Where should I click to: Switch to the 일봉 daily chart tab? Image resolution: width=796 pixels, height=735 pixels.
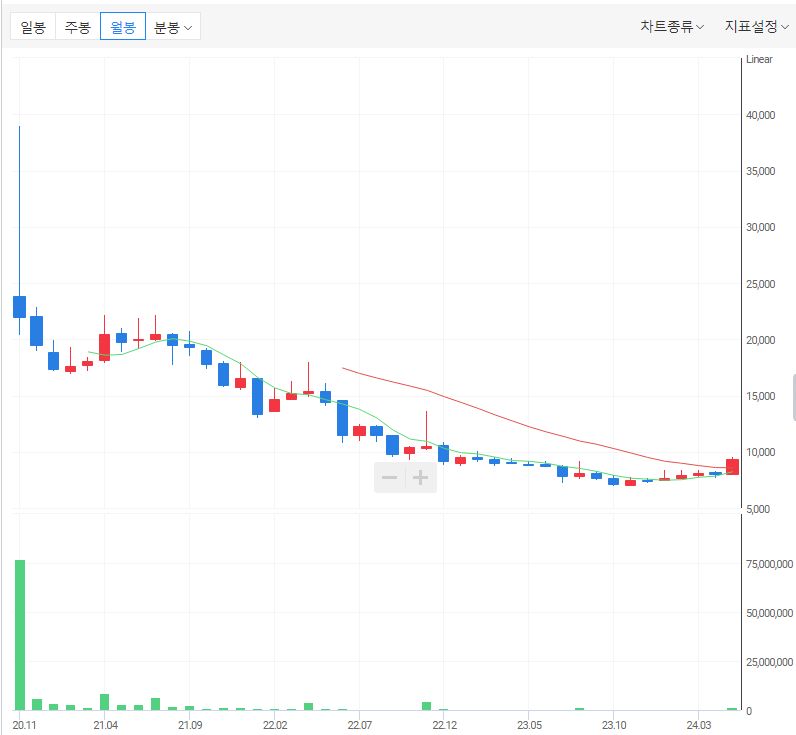point(33,26)
